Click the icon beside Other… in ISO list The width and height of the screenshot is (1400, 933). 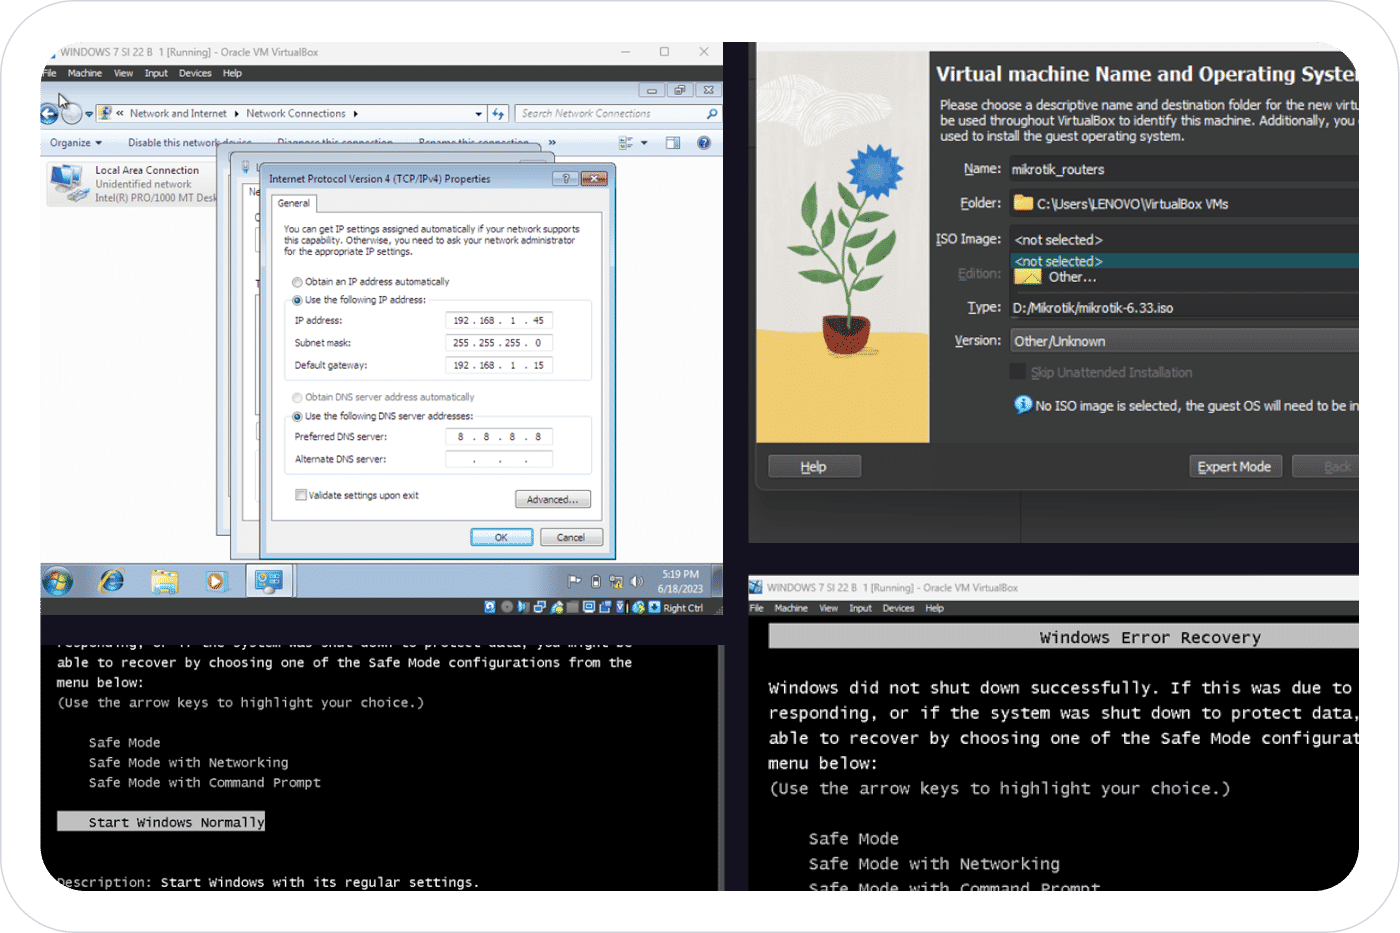[x=1028, y=277]
